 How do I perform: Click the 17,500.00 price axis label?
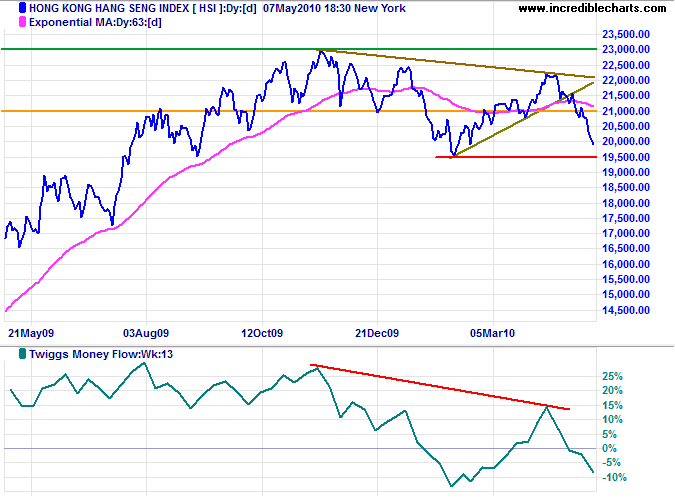[x=625, y=218]
